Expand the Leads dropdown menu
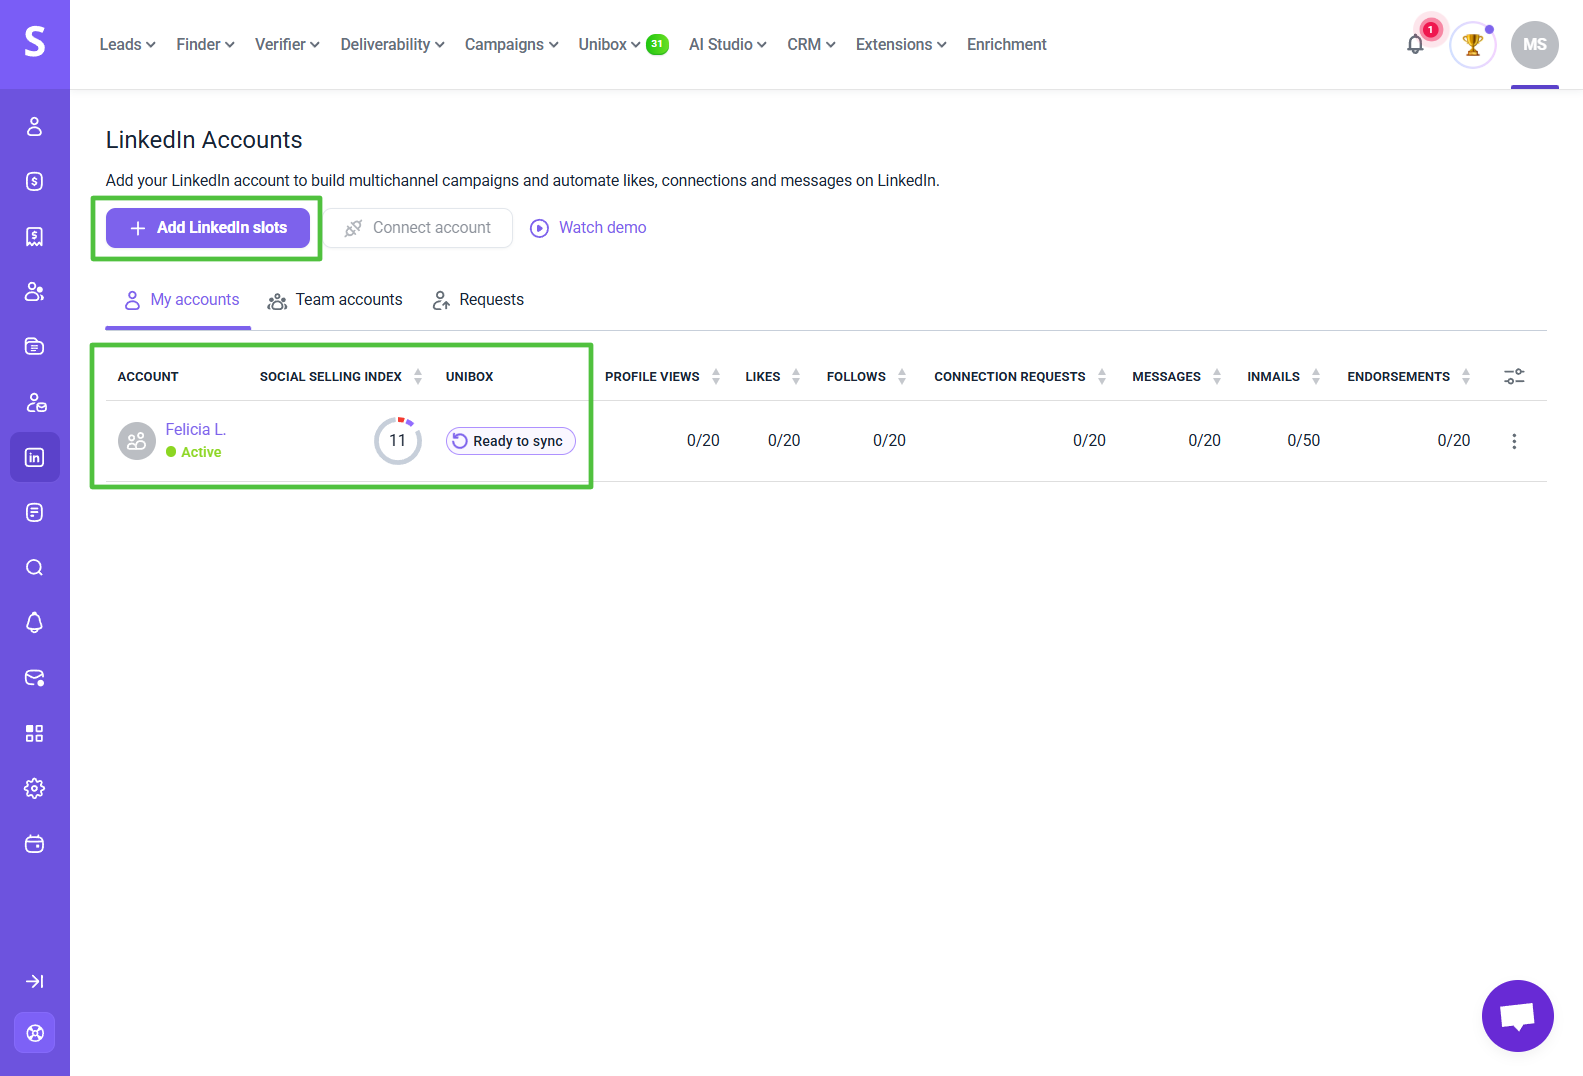1583x1076 pixels. (x=127, y=45)
